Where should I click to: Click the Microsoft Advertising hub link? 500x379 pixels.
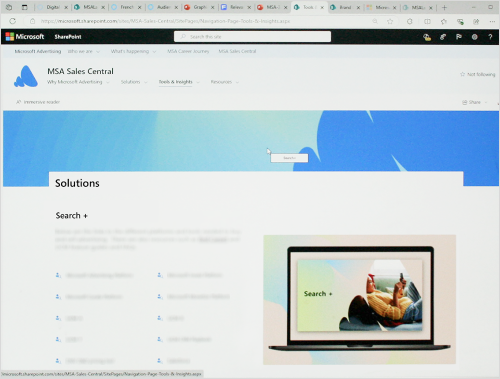(38, 51)
